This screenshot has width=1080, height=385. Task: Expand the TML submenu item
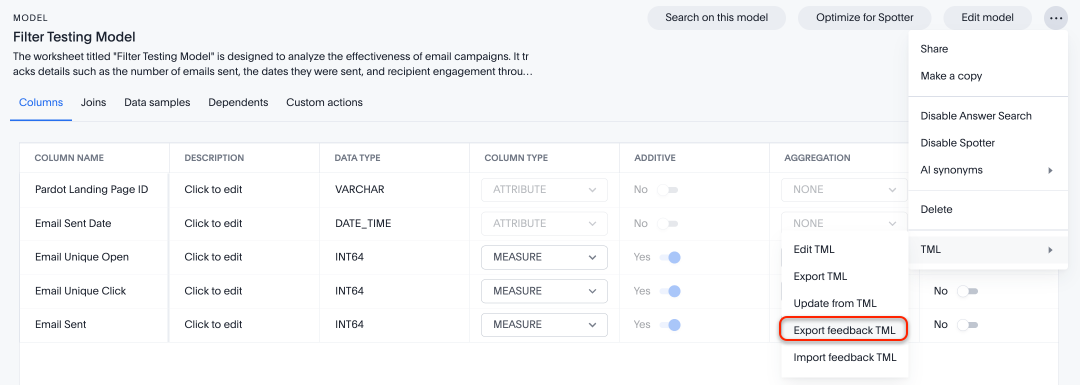pos(988,250)
